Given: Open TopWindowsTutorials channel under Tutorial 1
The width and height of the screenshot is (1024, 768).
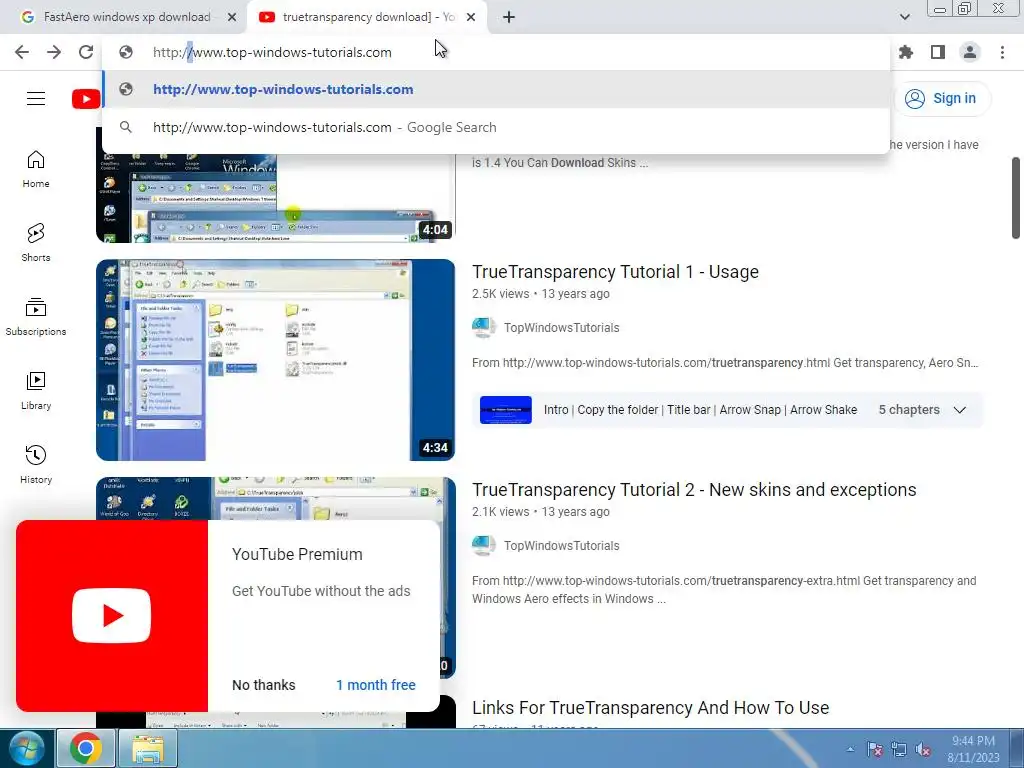Looking at the screenshot, I should pyautogui.click(x=562, y=328).
